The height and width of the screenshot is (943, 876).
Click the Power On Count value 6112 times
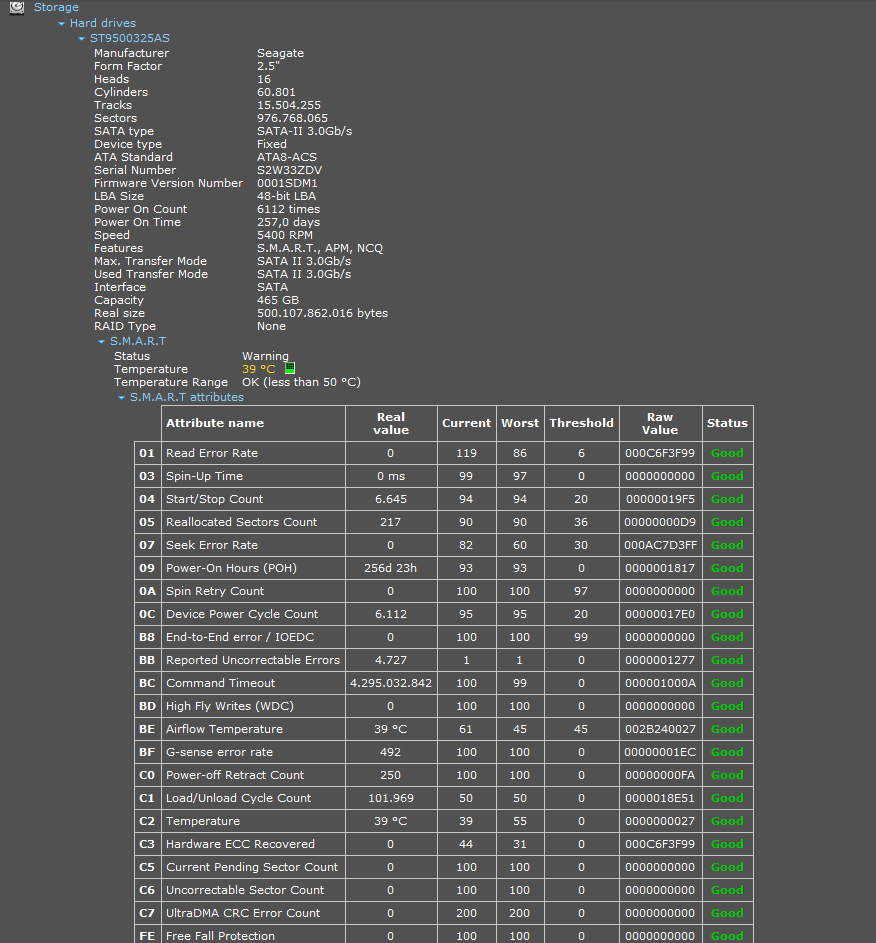point(289,209)
